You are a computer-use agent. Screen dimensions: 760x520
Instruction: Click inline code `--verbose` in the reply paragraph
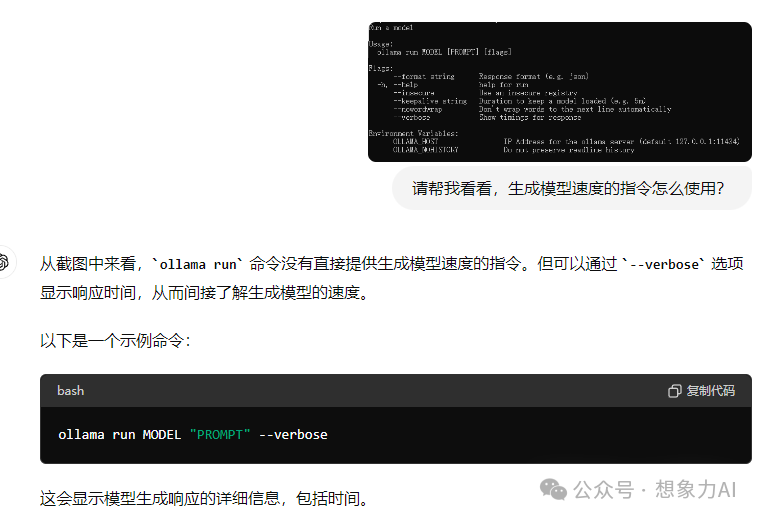coord(664,265)
